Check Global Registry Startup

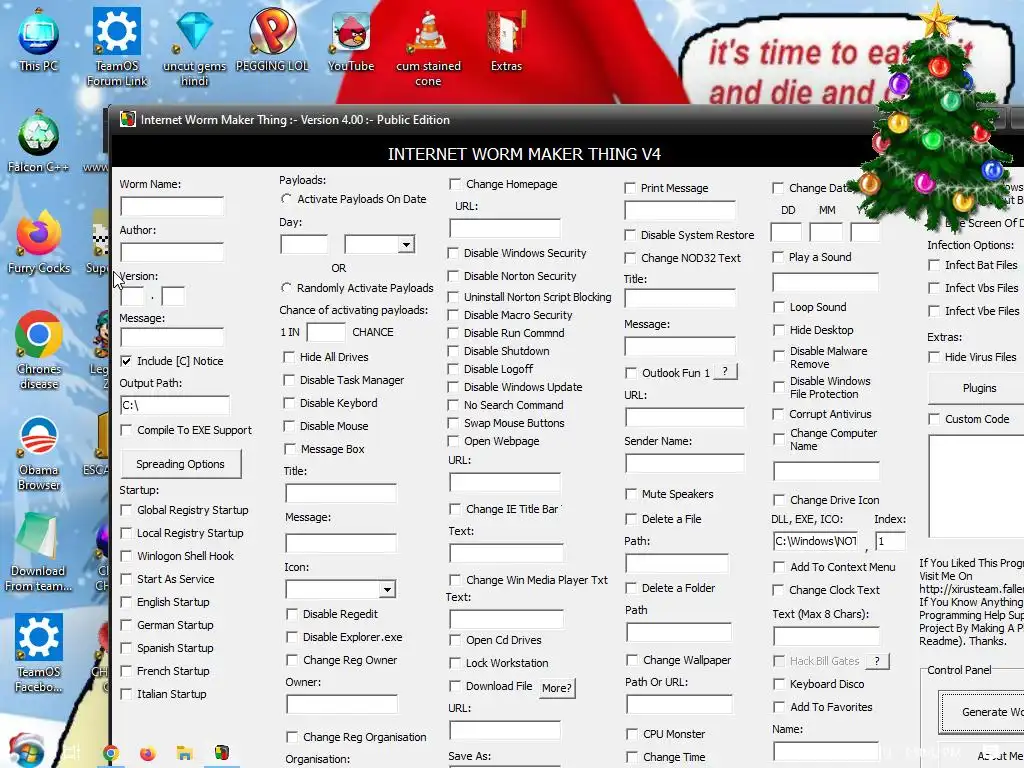click(x=127, y=510)
